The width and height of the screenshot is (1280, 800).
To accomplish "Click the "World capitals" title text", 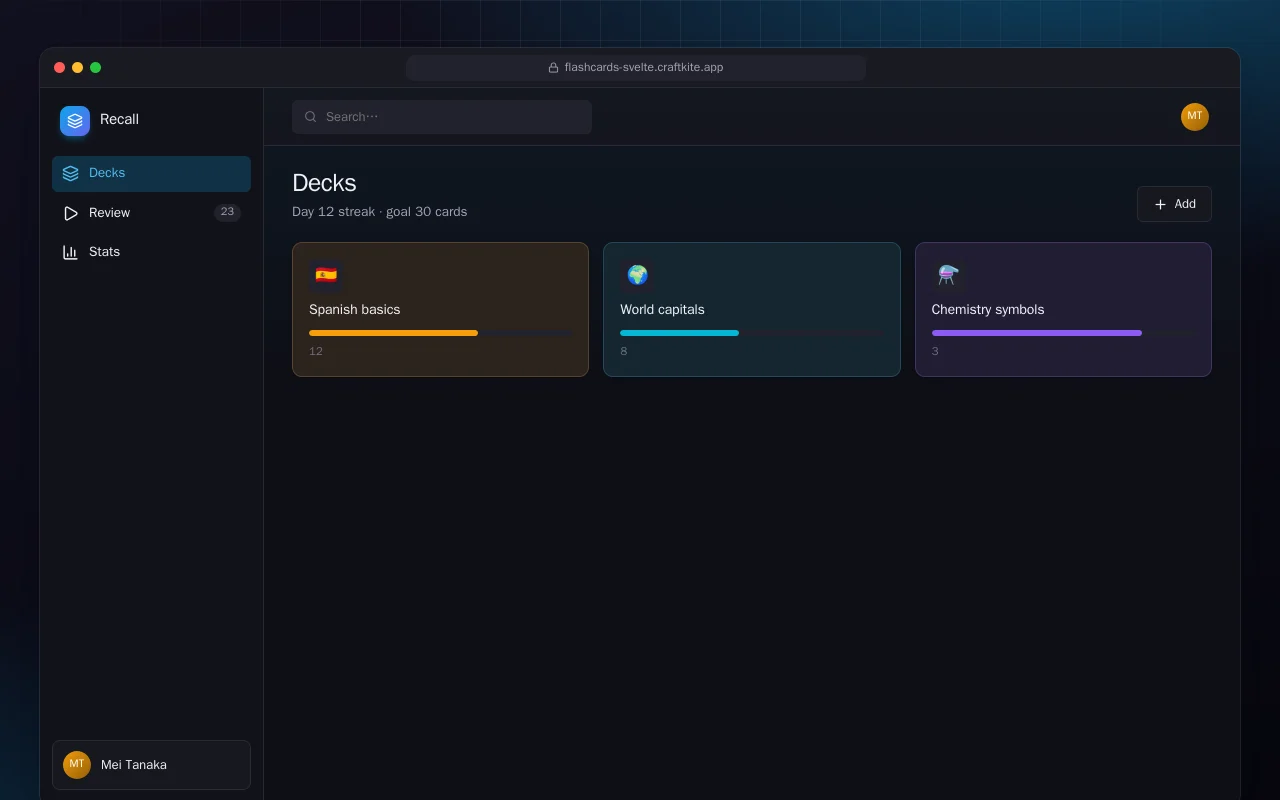I will (x=662, y=310).
